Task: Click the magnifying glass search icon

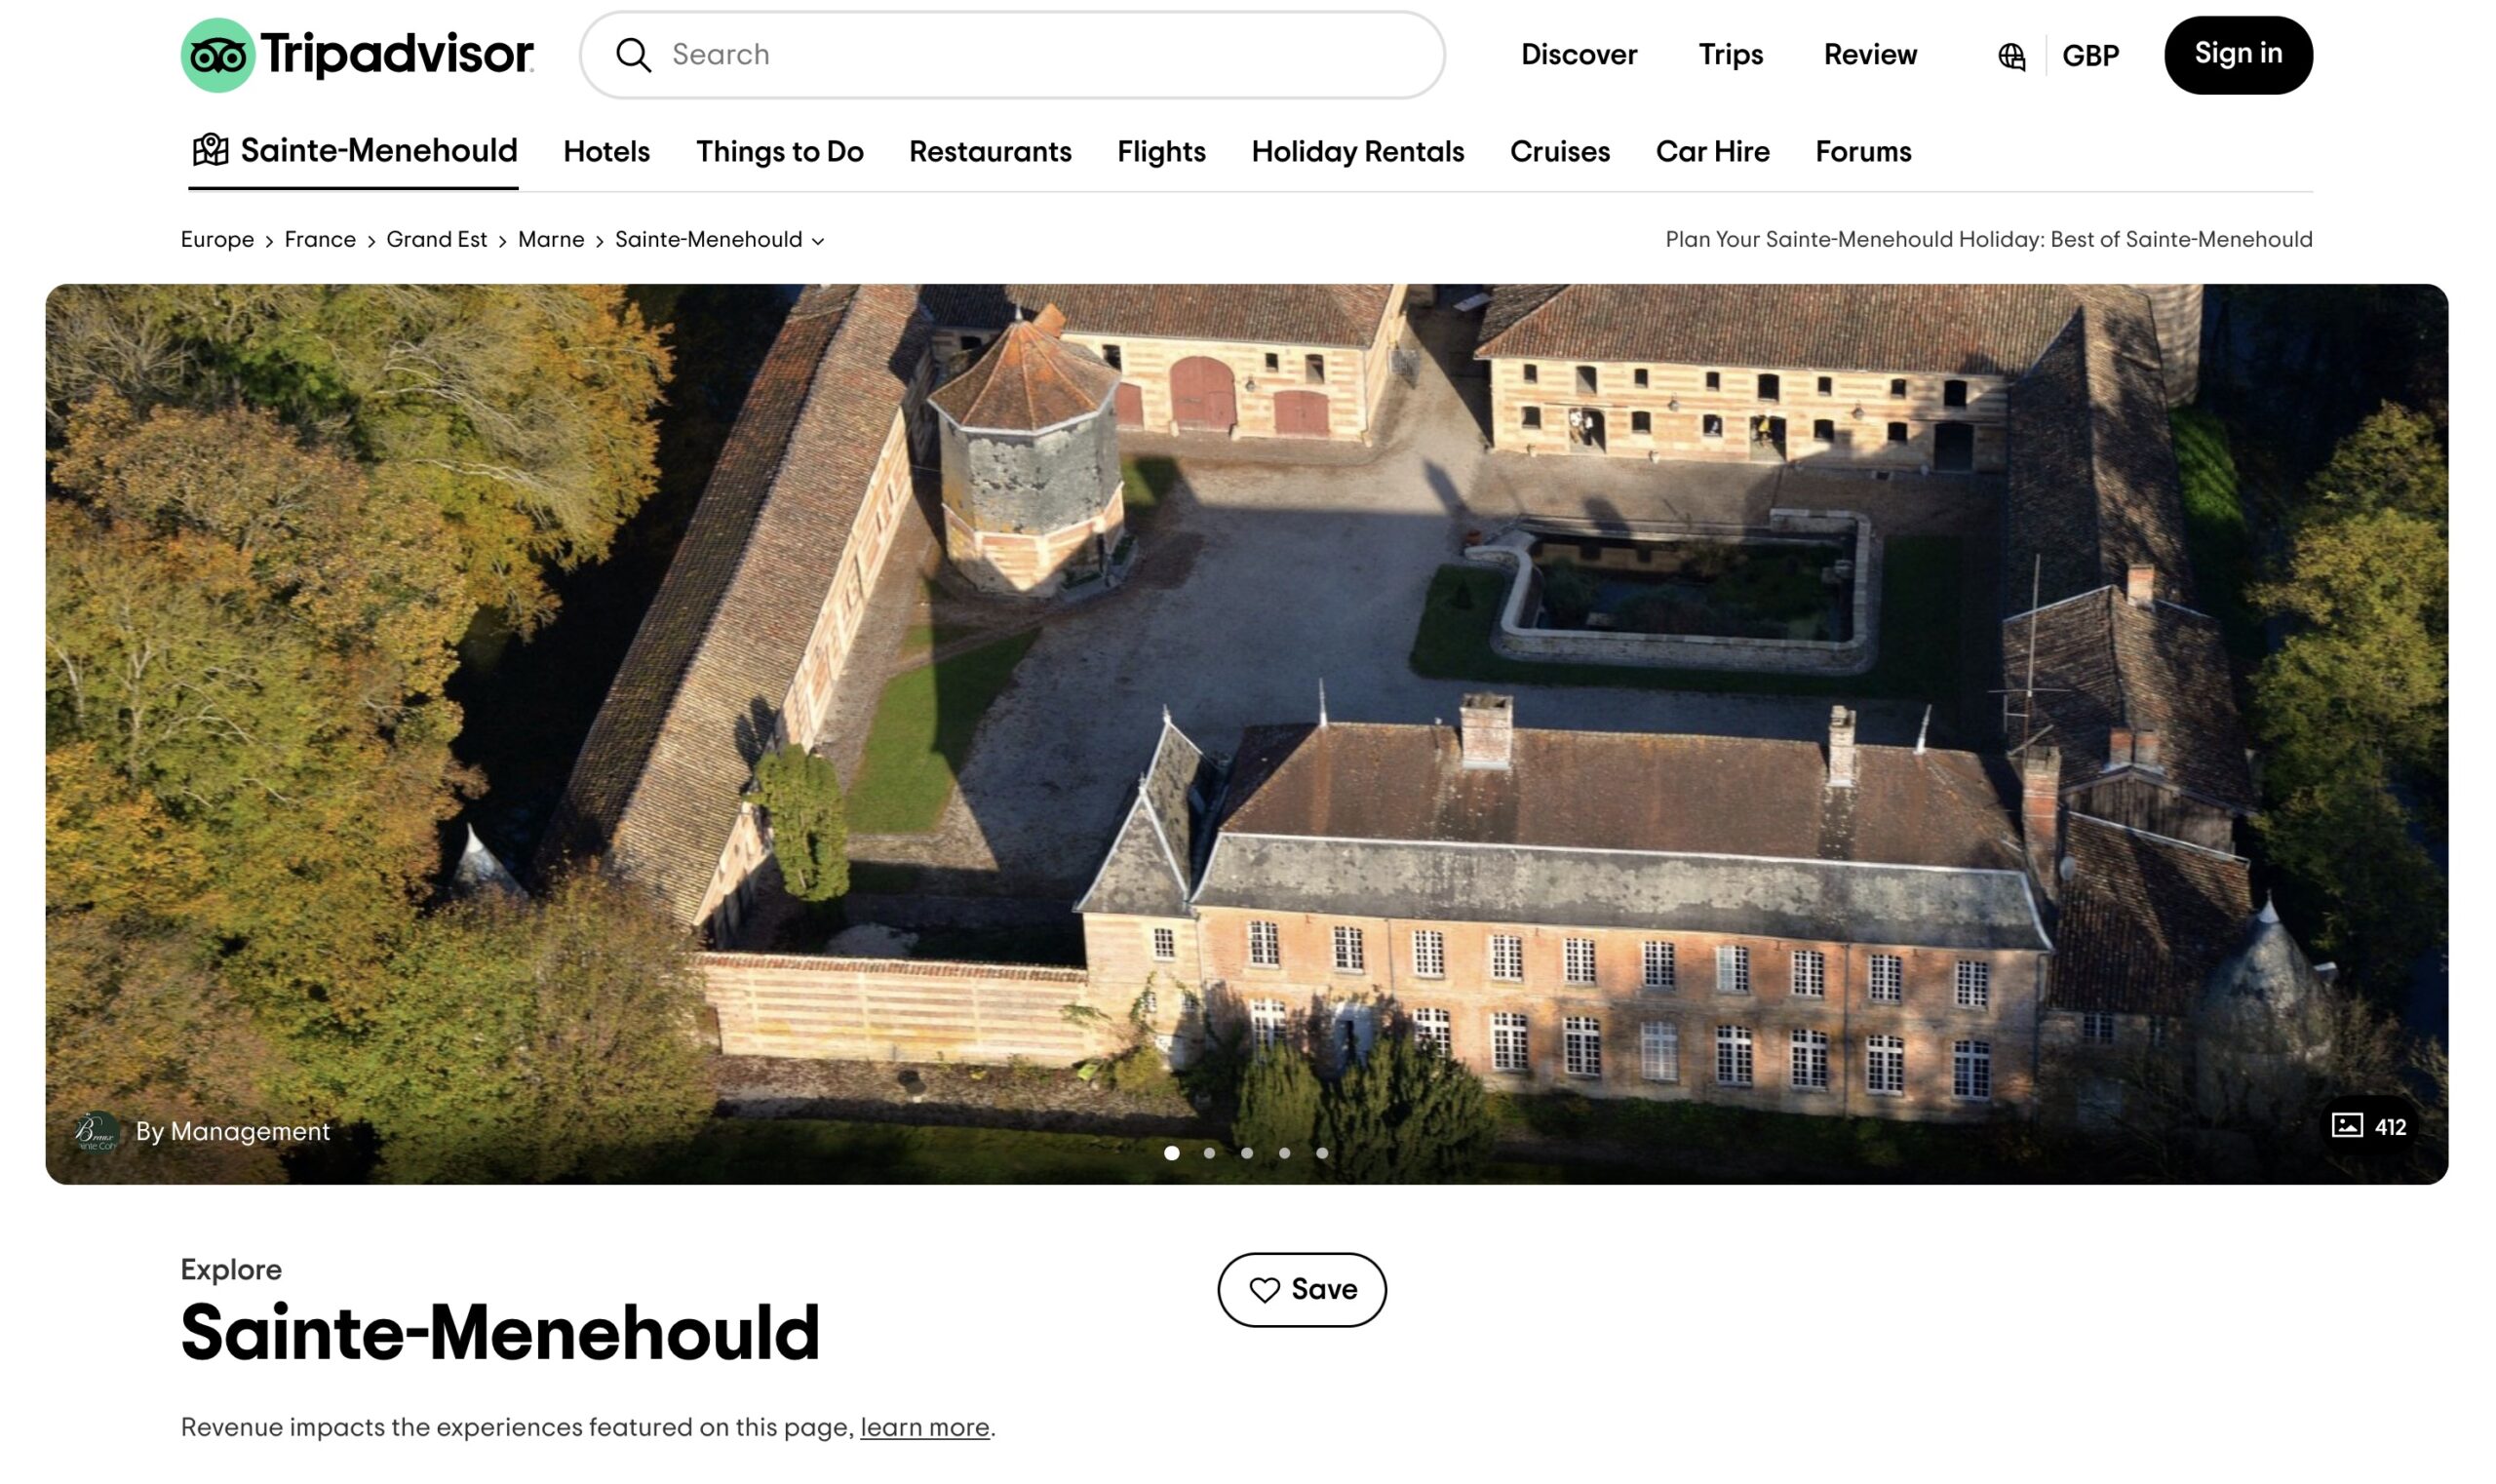Action: (633, 55)
